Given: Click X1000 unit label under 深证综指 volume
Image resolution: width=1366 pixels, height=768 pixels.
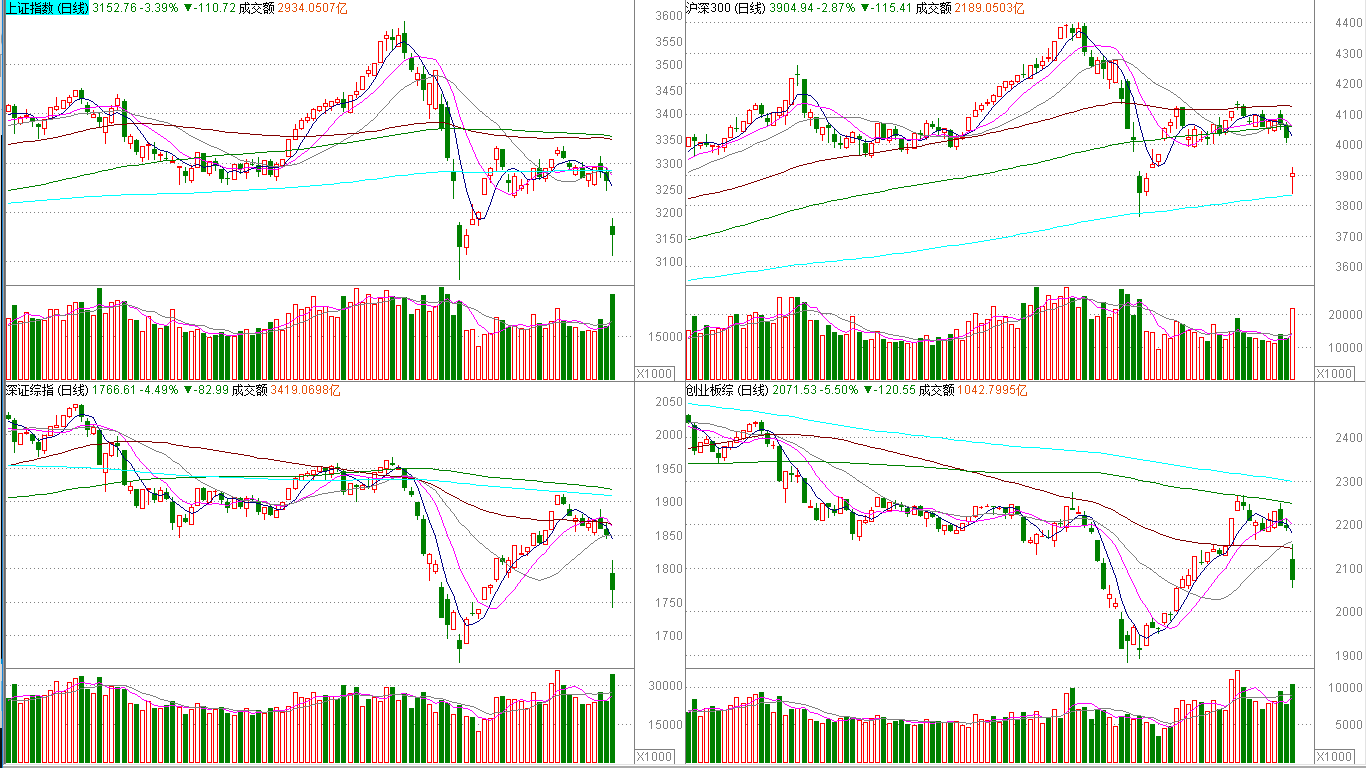Looking at the screenshot, I should point(657,756).
